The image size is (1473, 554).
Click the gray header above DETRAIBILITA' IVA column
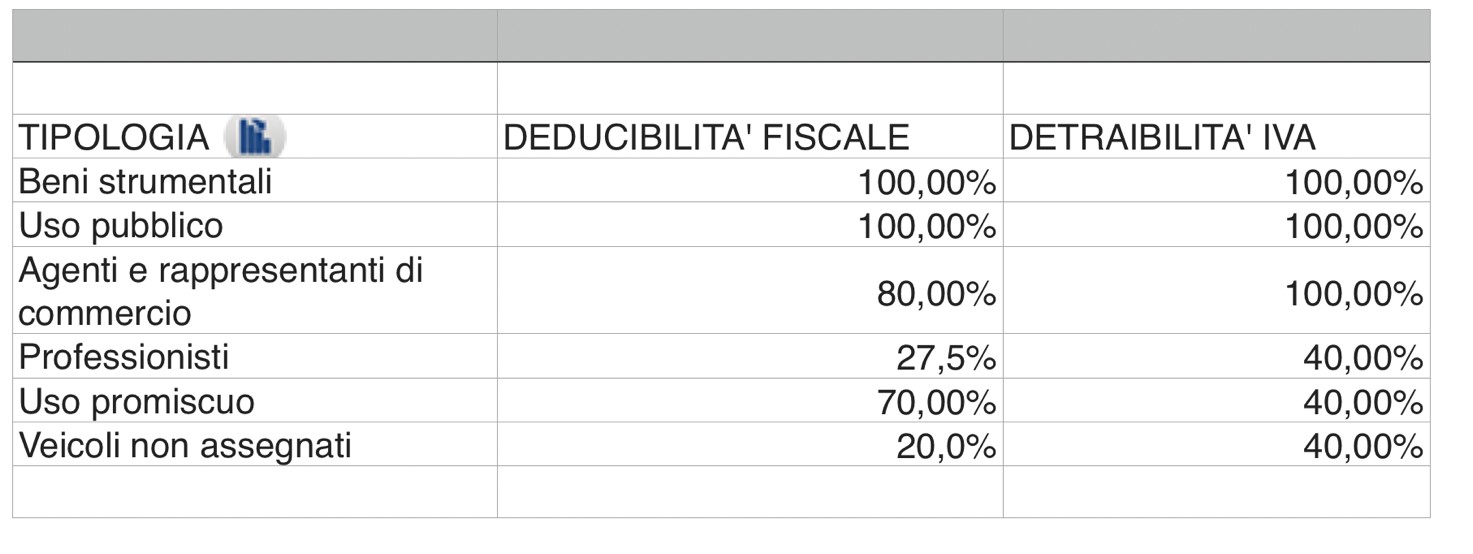[x=1217, y=36]
